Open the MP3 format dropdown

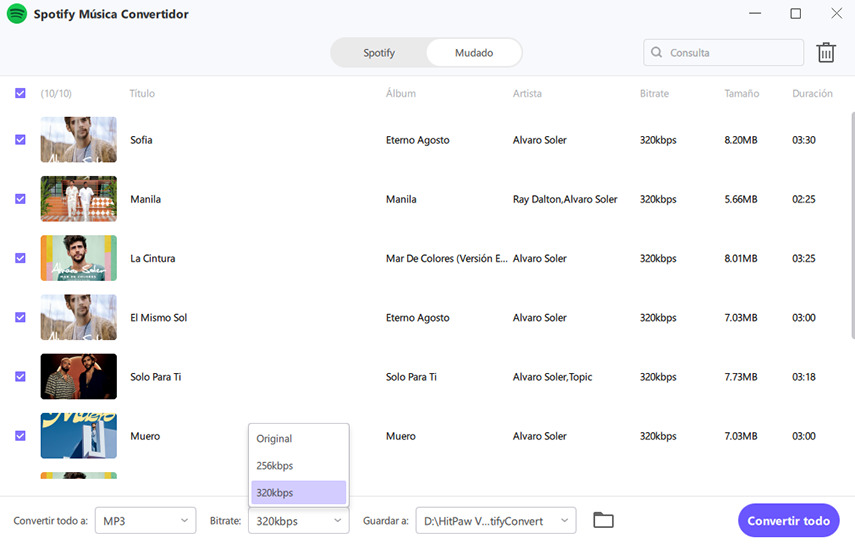point(146,521)
